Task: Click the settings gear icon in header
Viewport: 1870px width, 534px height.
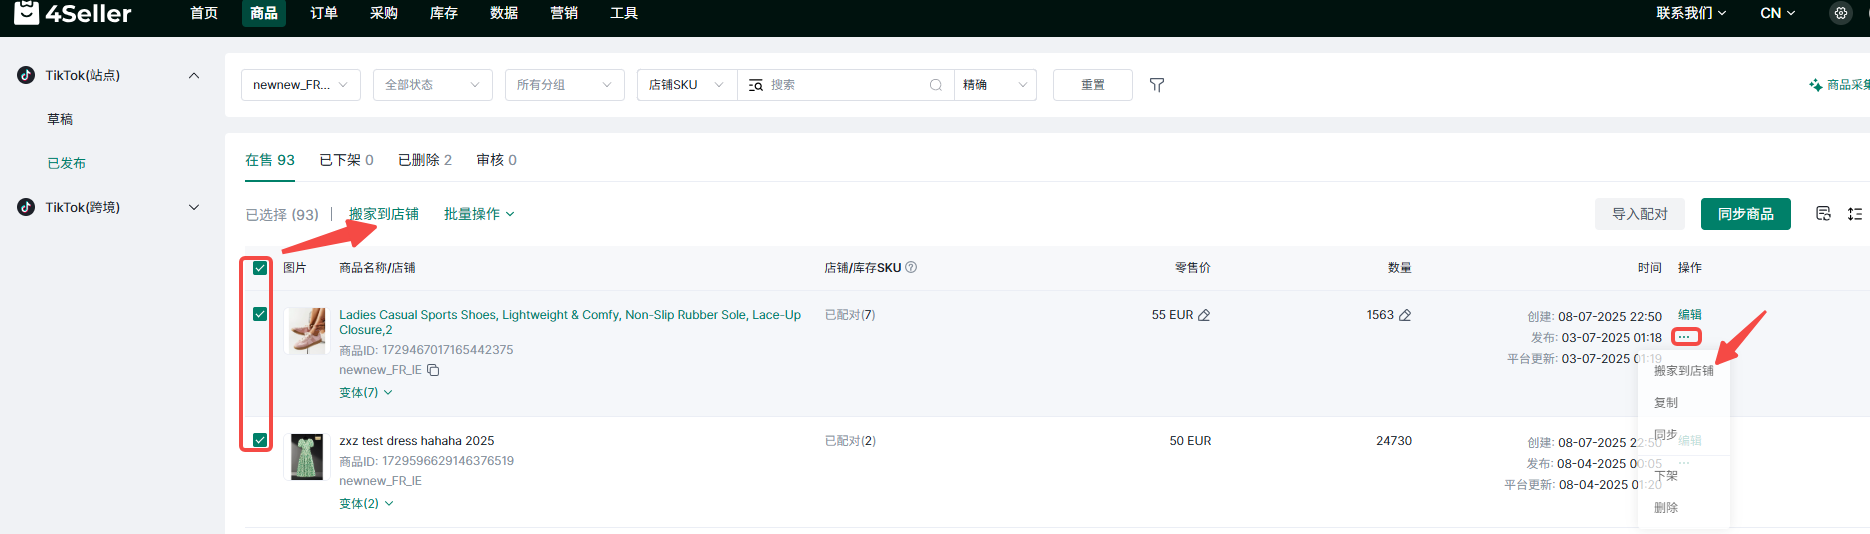Action: pos(1840,13)
